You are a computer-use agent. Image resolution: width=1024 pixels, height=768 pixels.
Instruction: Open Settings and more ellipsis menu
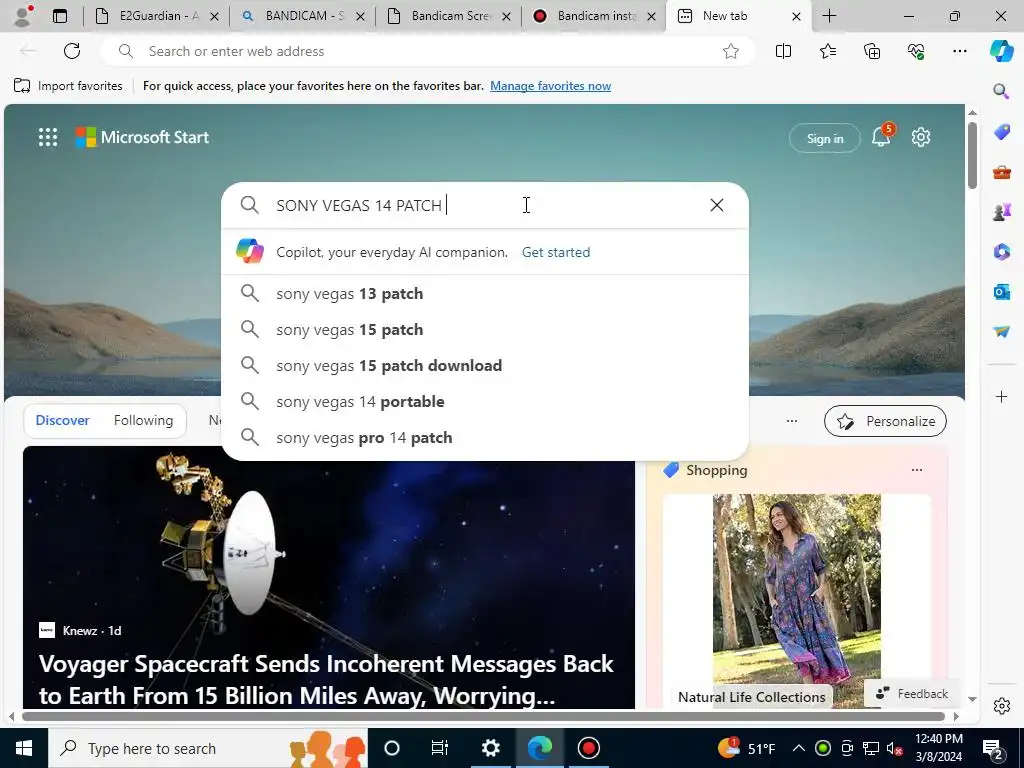959,51
